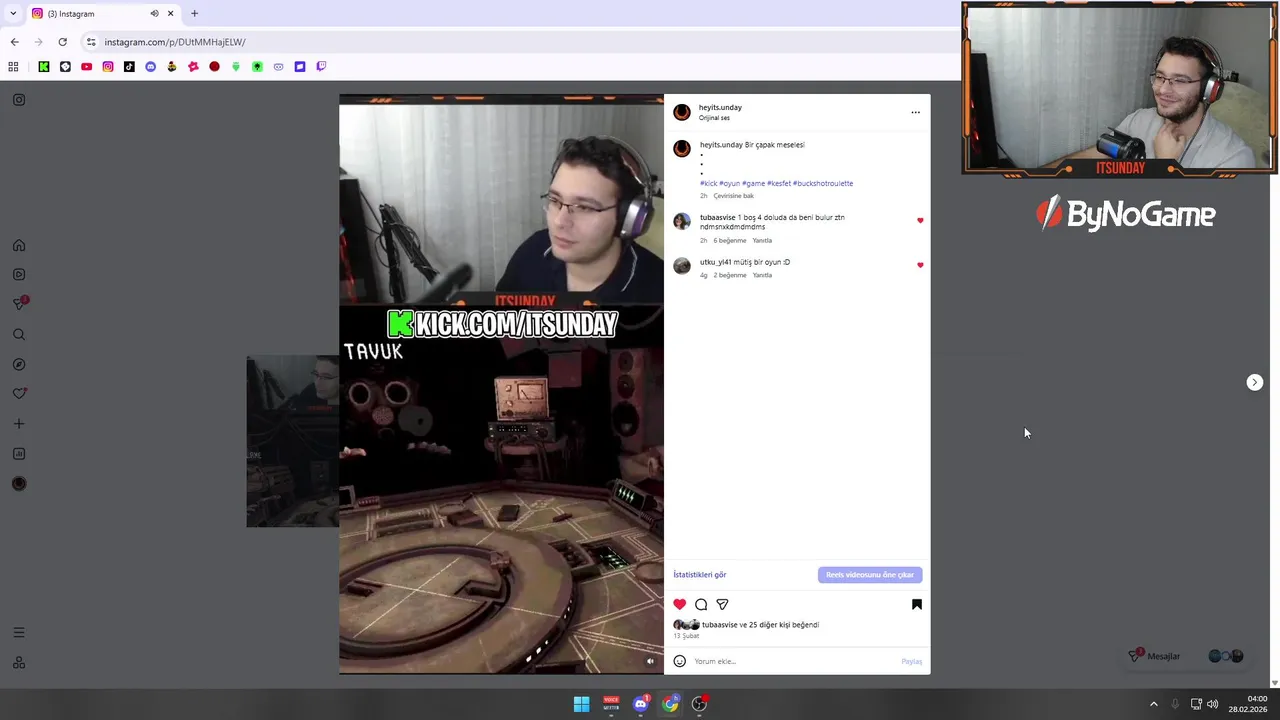Open the tab search dropdown arrow
1280x720 pixels.
pos(13,14)
